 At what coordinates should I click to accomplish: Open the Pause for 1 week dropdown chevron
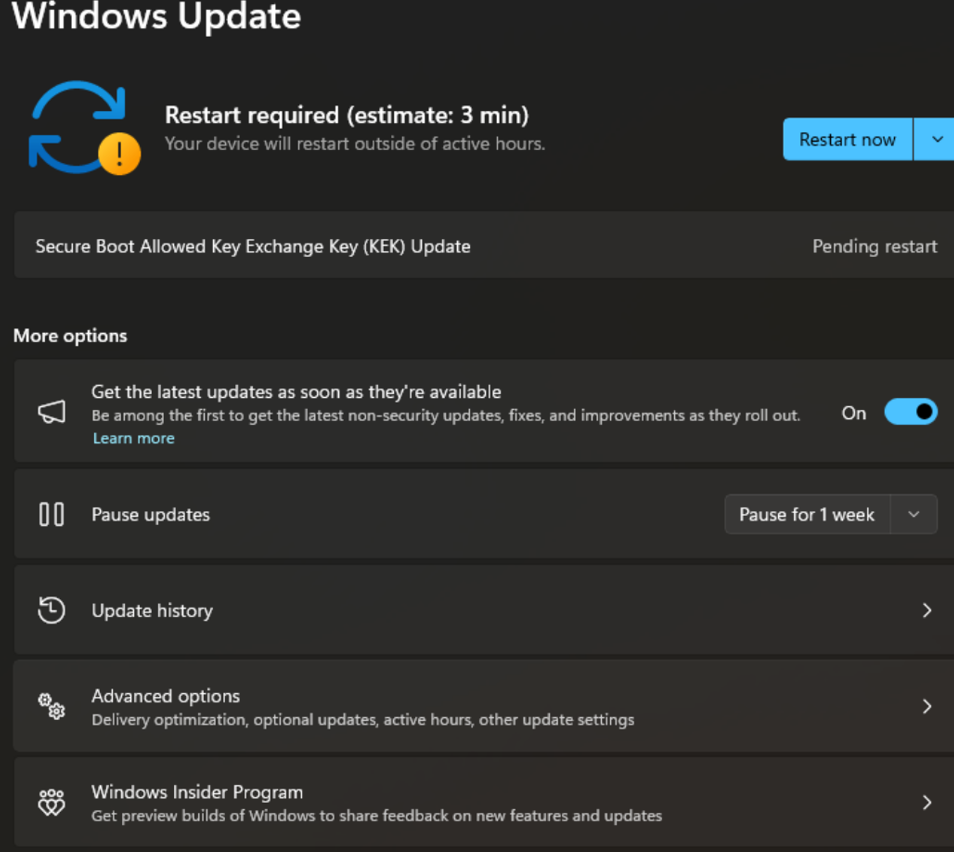(x=914, y=514)
